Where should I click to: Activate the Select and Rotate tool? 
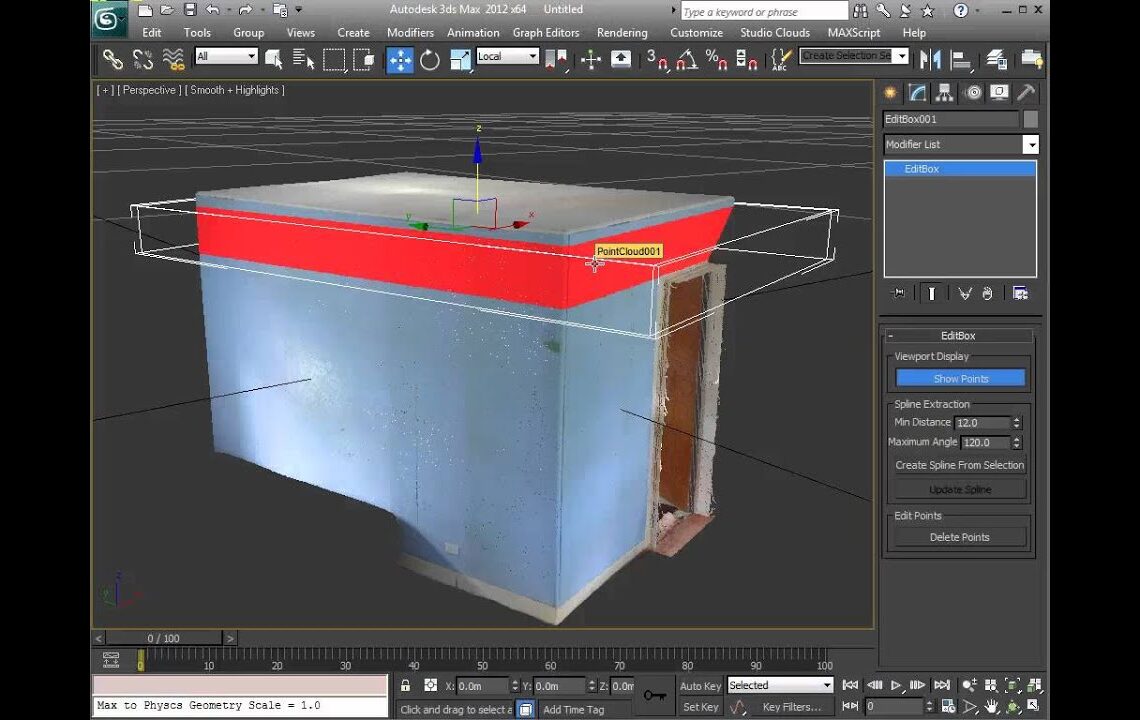pos(430,60)
